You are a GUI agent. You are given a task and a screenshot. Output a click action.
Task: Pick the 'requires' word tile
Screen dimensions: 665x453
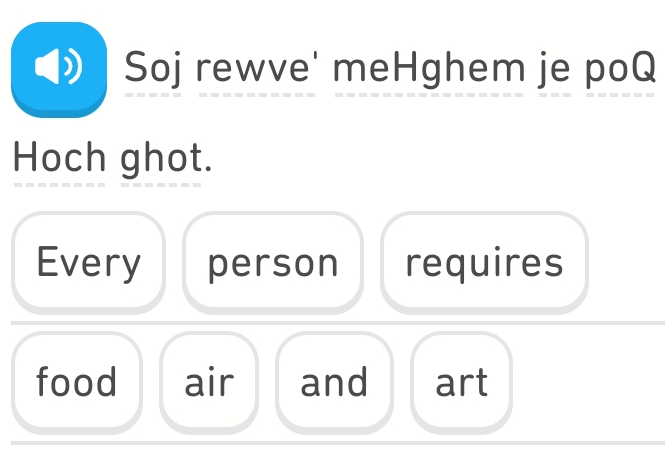(484, 262)
